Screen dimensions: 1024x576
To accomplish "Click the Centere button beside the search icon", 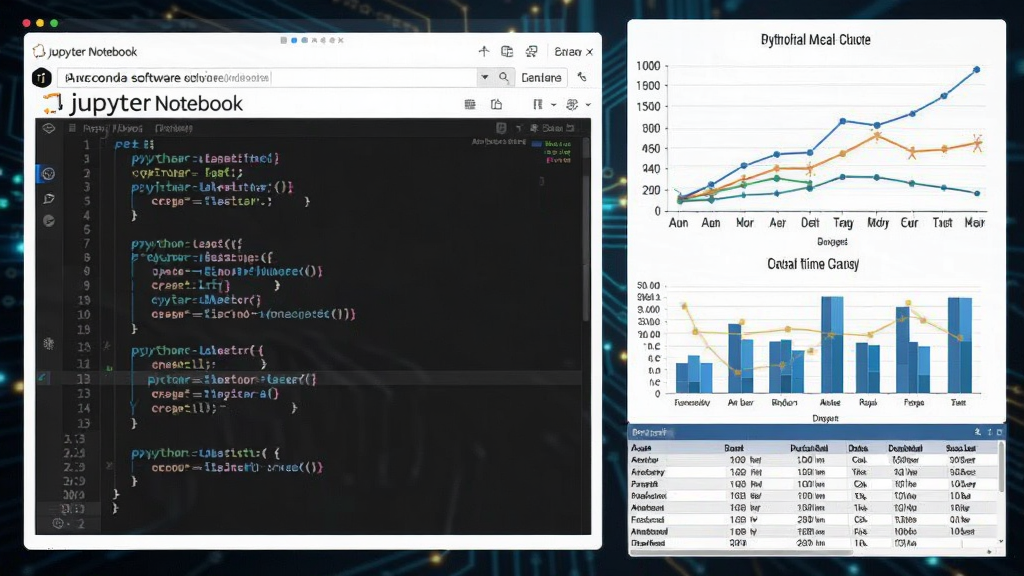I will click(x=541, y=77).
